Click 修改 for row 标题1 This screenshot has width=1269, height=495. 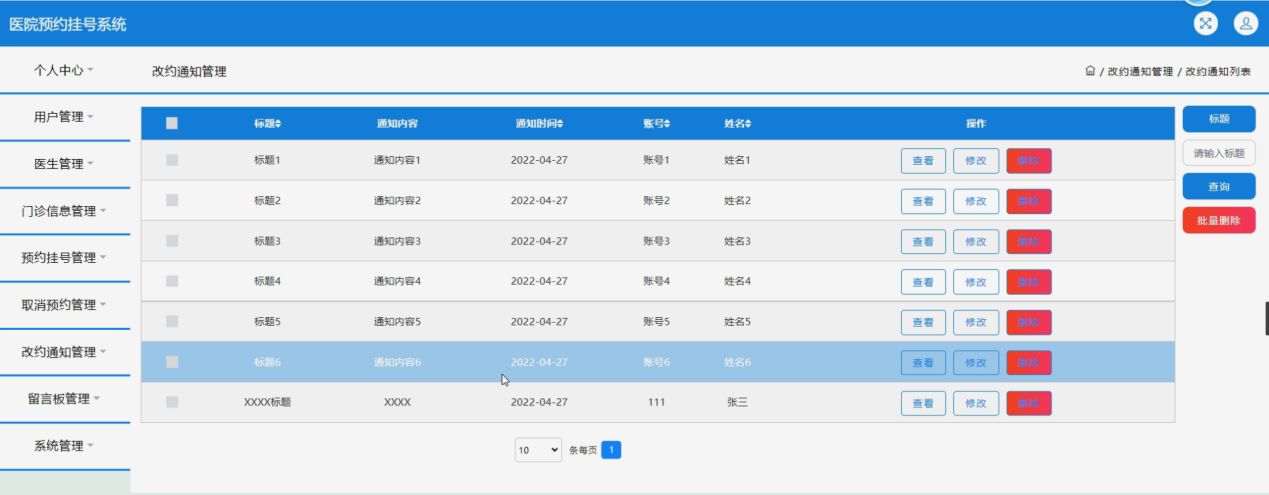pyautogui.click(x=976, y=161)
